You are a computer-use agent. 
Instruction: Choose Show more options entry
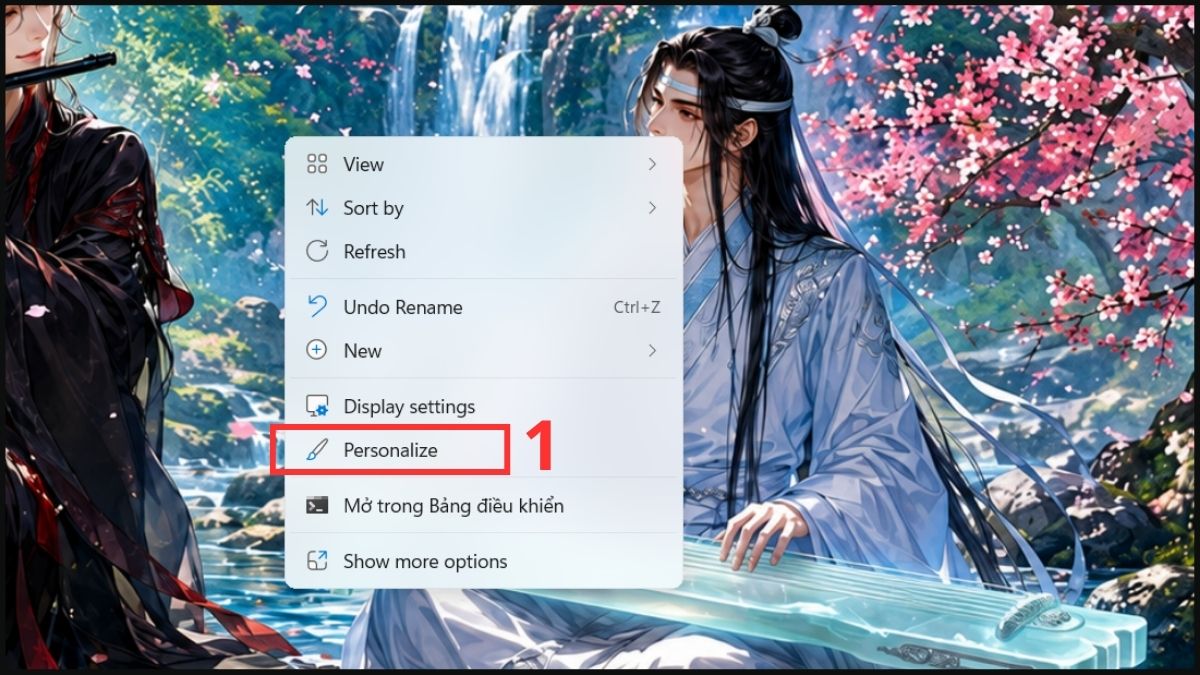click(483, 561)
